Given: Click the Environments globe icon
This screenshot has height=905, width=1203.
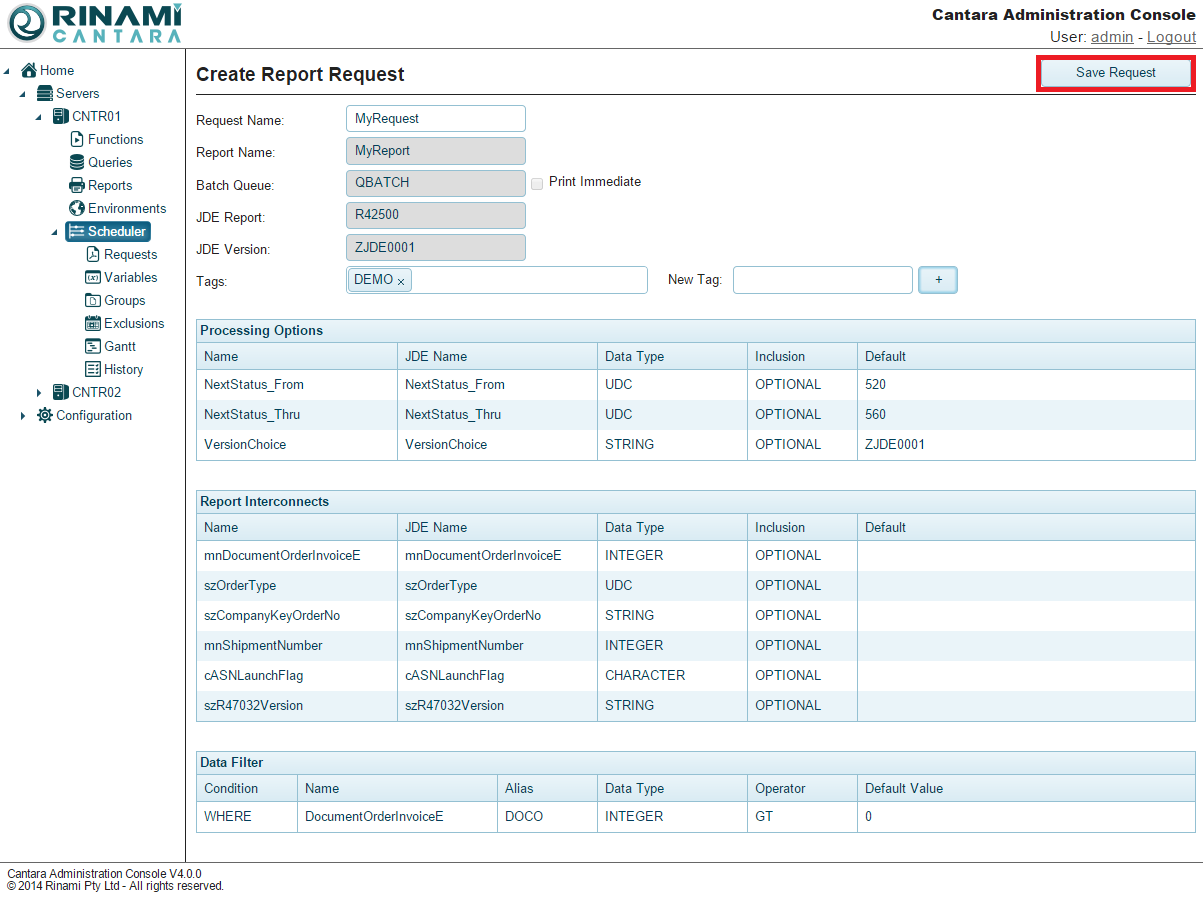Looking at the screenshot, I should (77, 208).
